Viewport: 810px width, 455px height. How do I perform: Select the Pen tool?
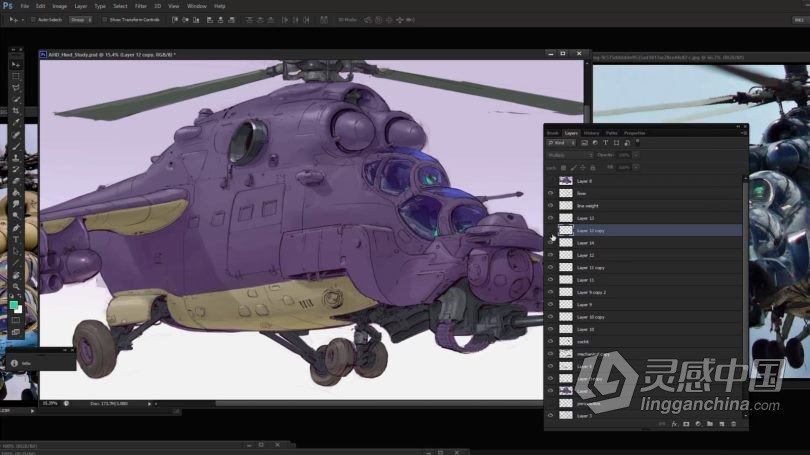[15, 228]
